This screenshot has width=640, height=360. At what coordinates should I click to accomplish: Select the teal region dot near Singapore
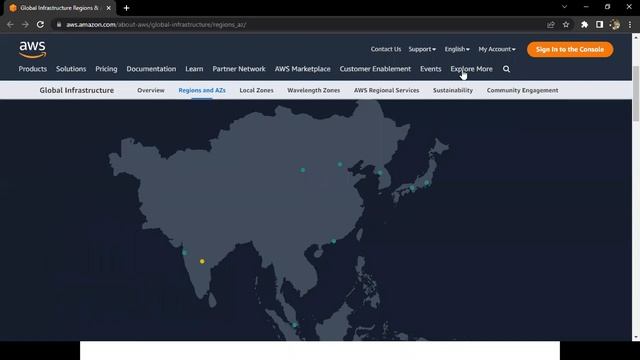click(294, 325)
